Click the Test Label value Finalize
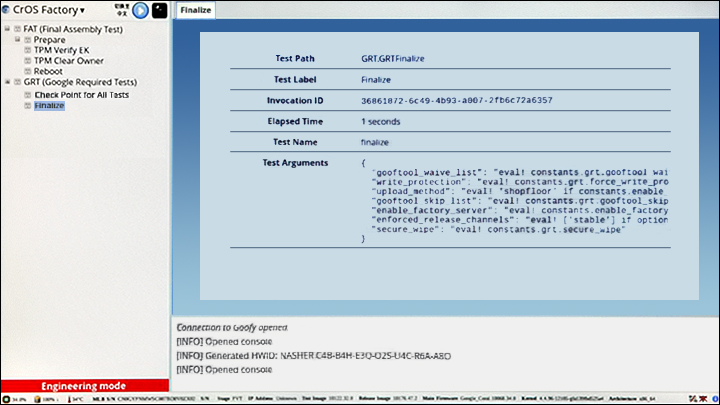Viewport: 720px width, 405px height. coord(376,79)
